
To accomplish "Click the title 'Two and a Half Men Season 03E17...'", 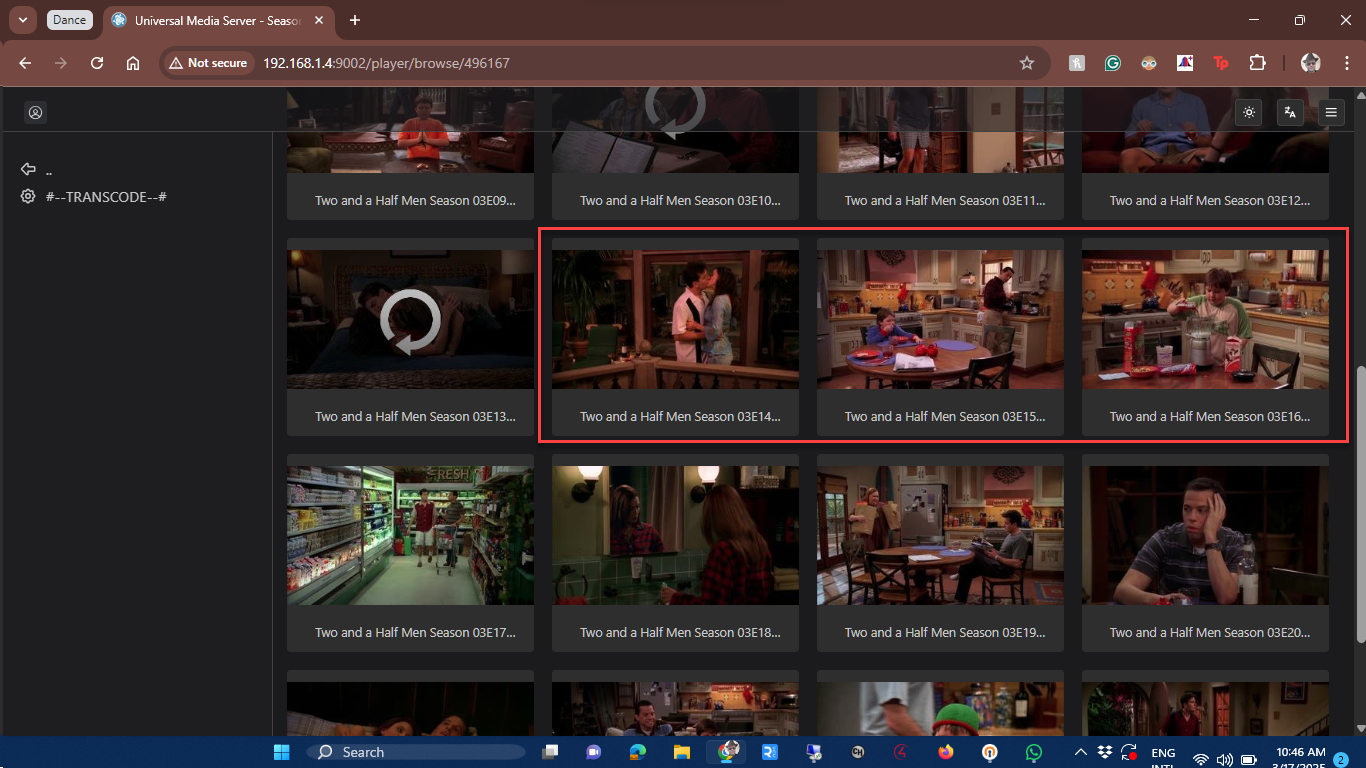I will click(x=415, y=632).
